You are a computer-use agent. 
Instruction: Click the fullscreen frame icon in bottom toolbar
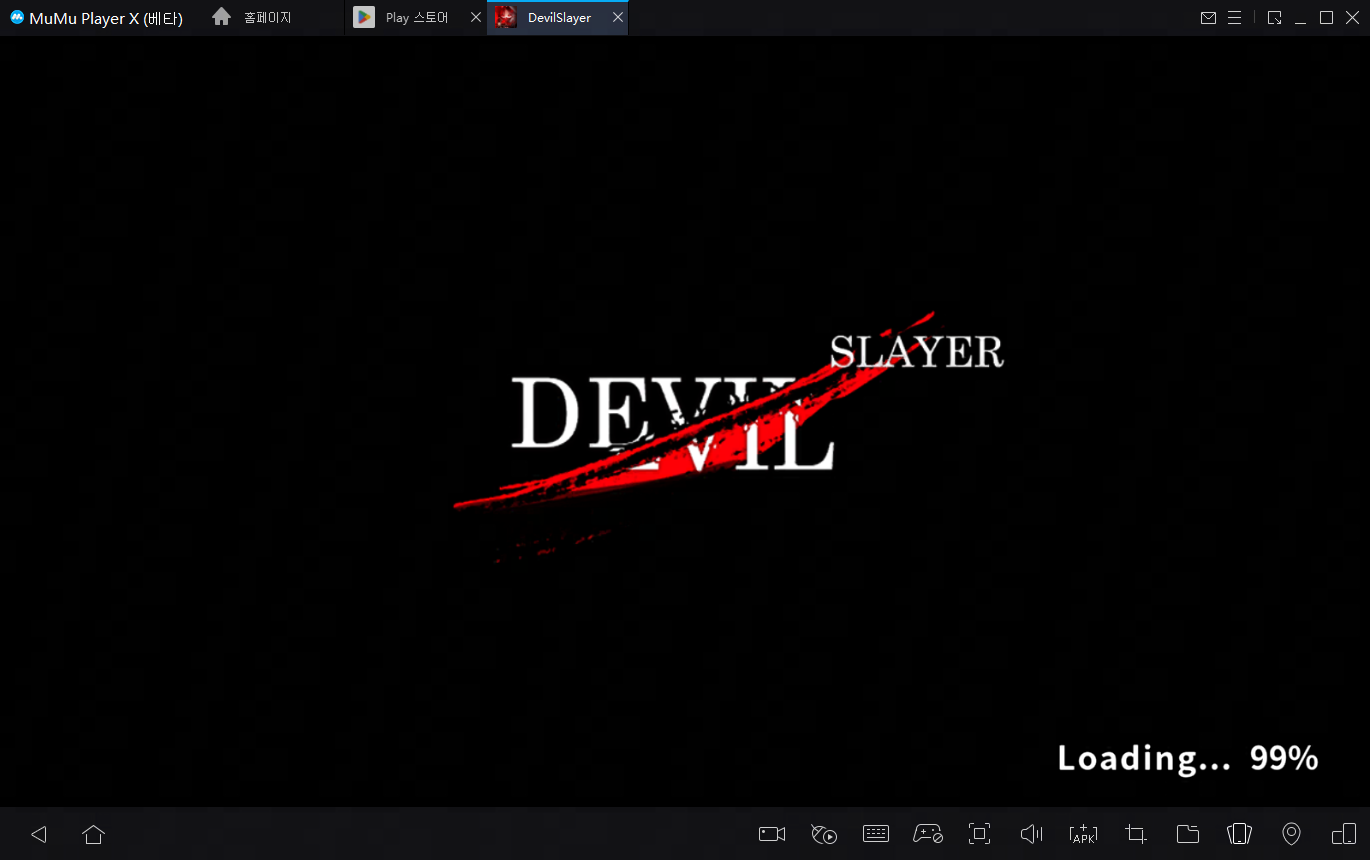click(980, 834)
